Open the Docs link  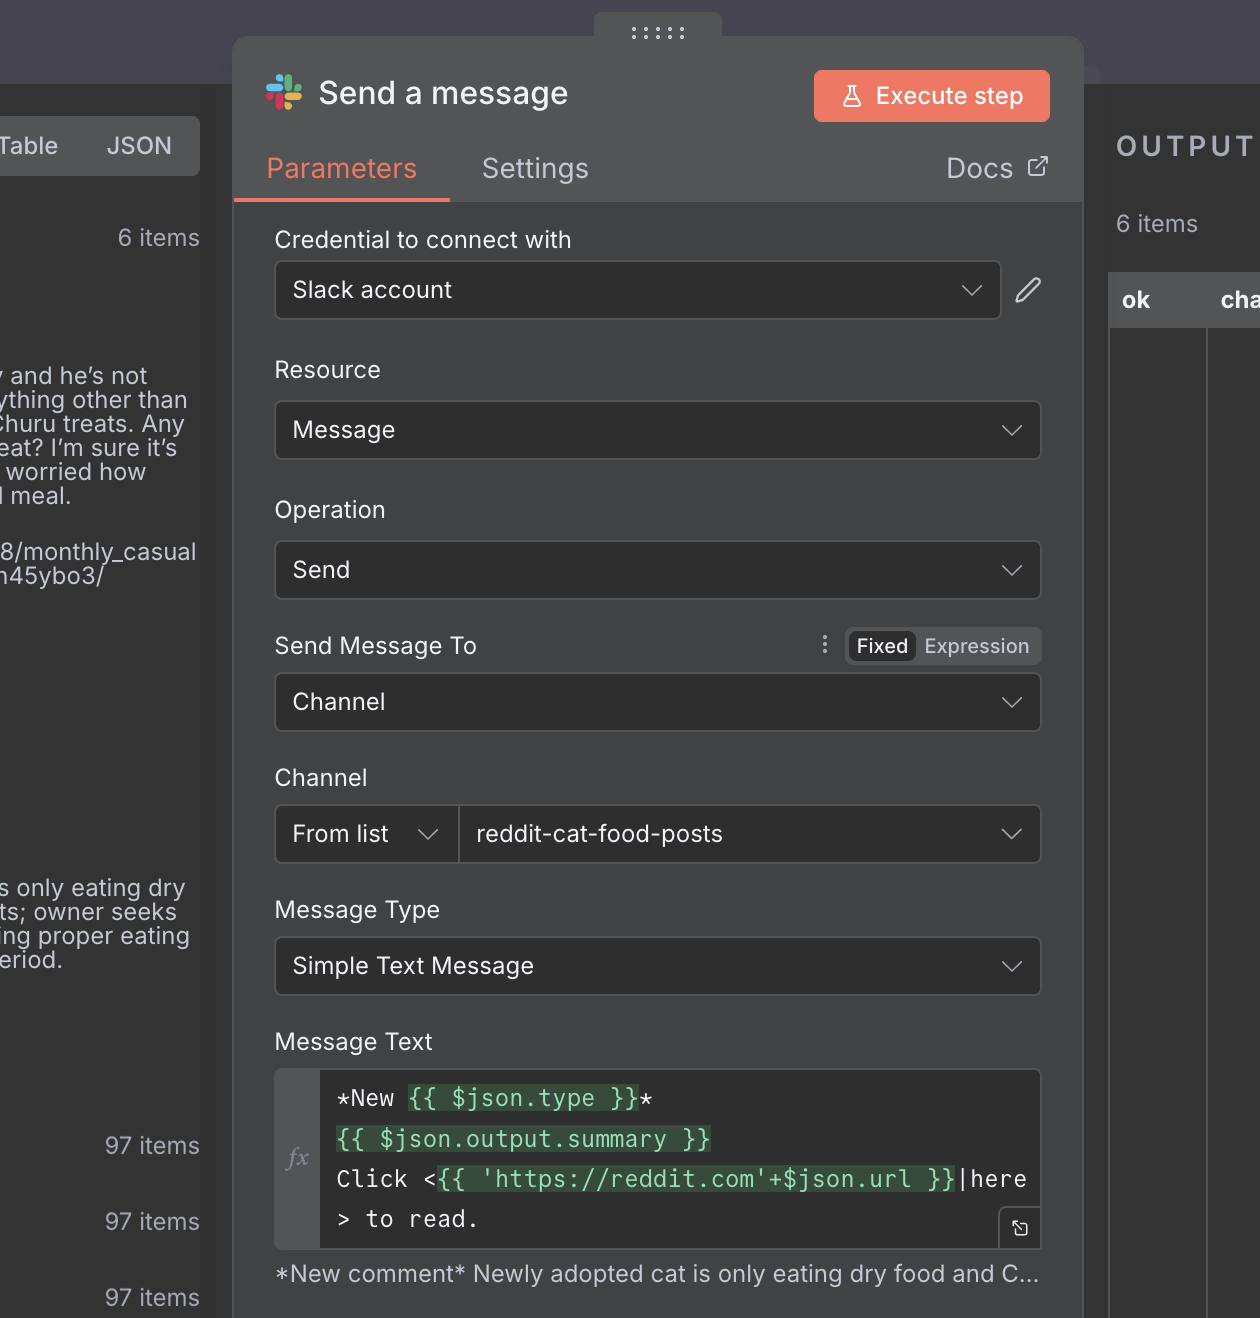[979, 167]
